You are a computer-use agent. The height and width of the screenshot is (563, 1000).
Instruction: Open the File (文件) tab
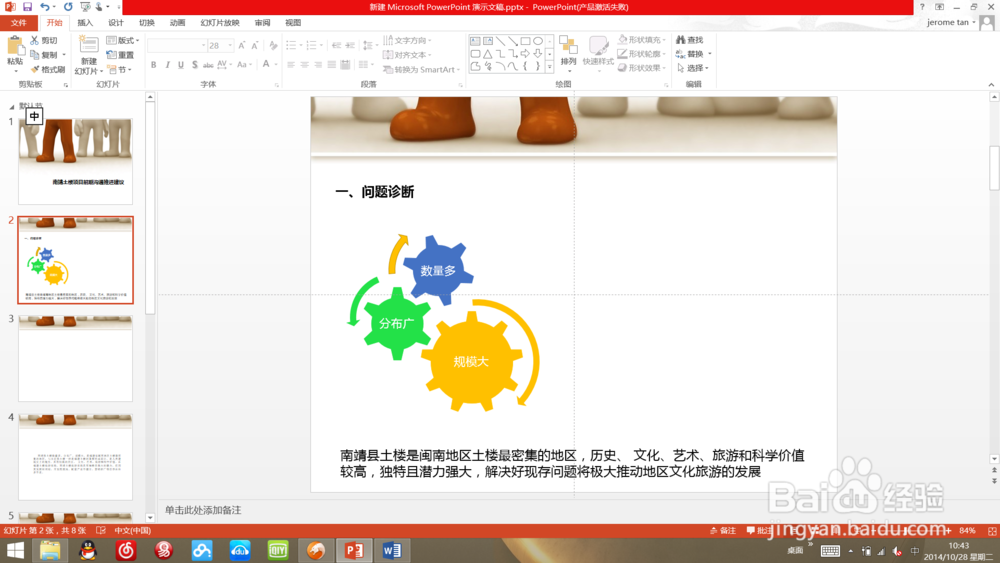18,22
